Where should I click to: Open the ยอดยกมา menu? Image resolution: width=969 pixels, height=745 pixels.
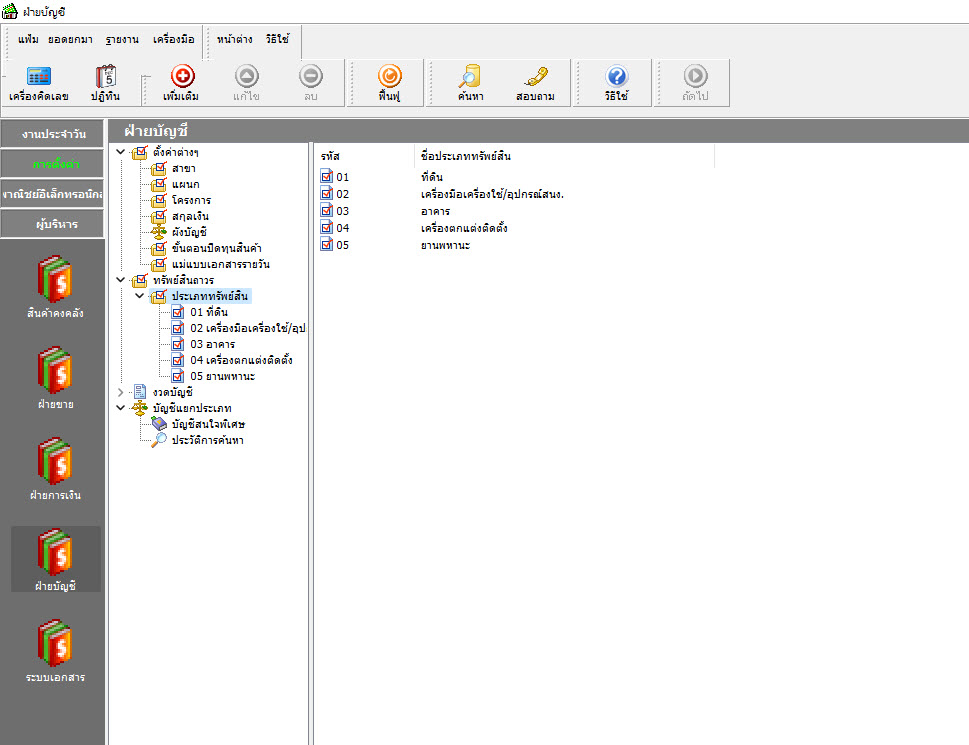tap(70, 40)
